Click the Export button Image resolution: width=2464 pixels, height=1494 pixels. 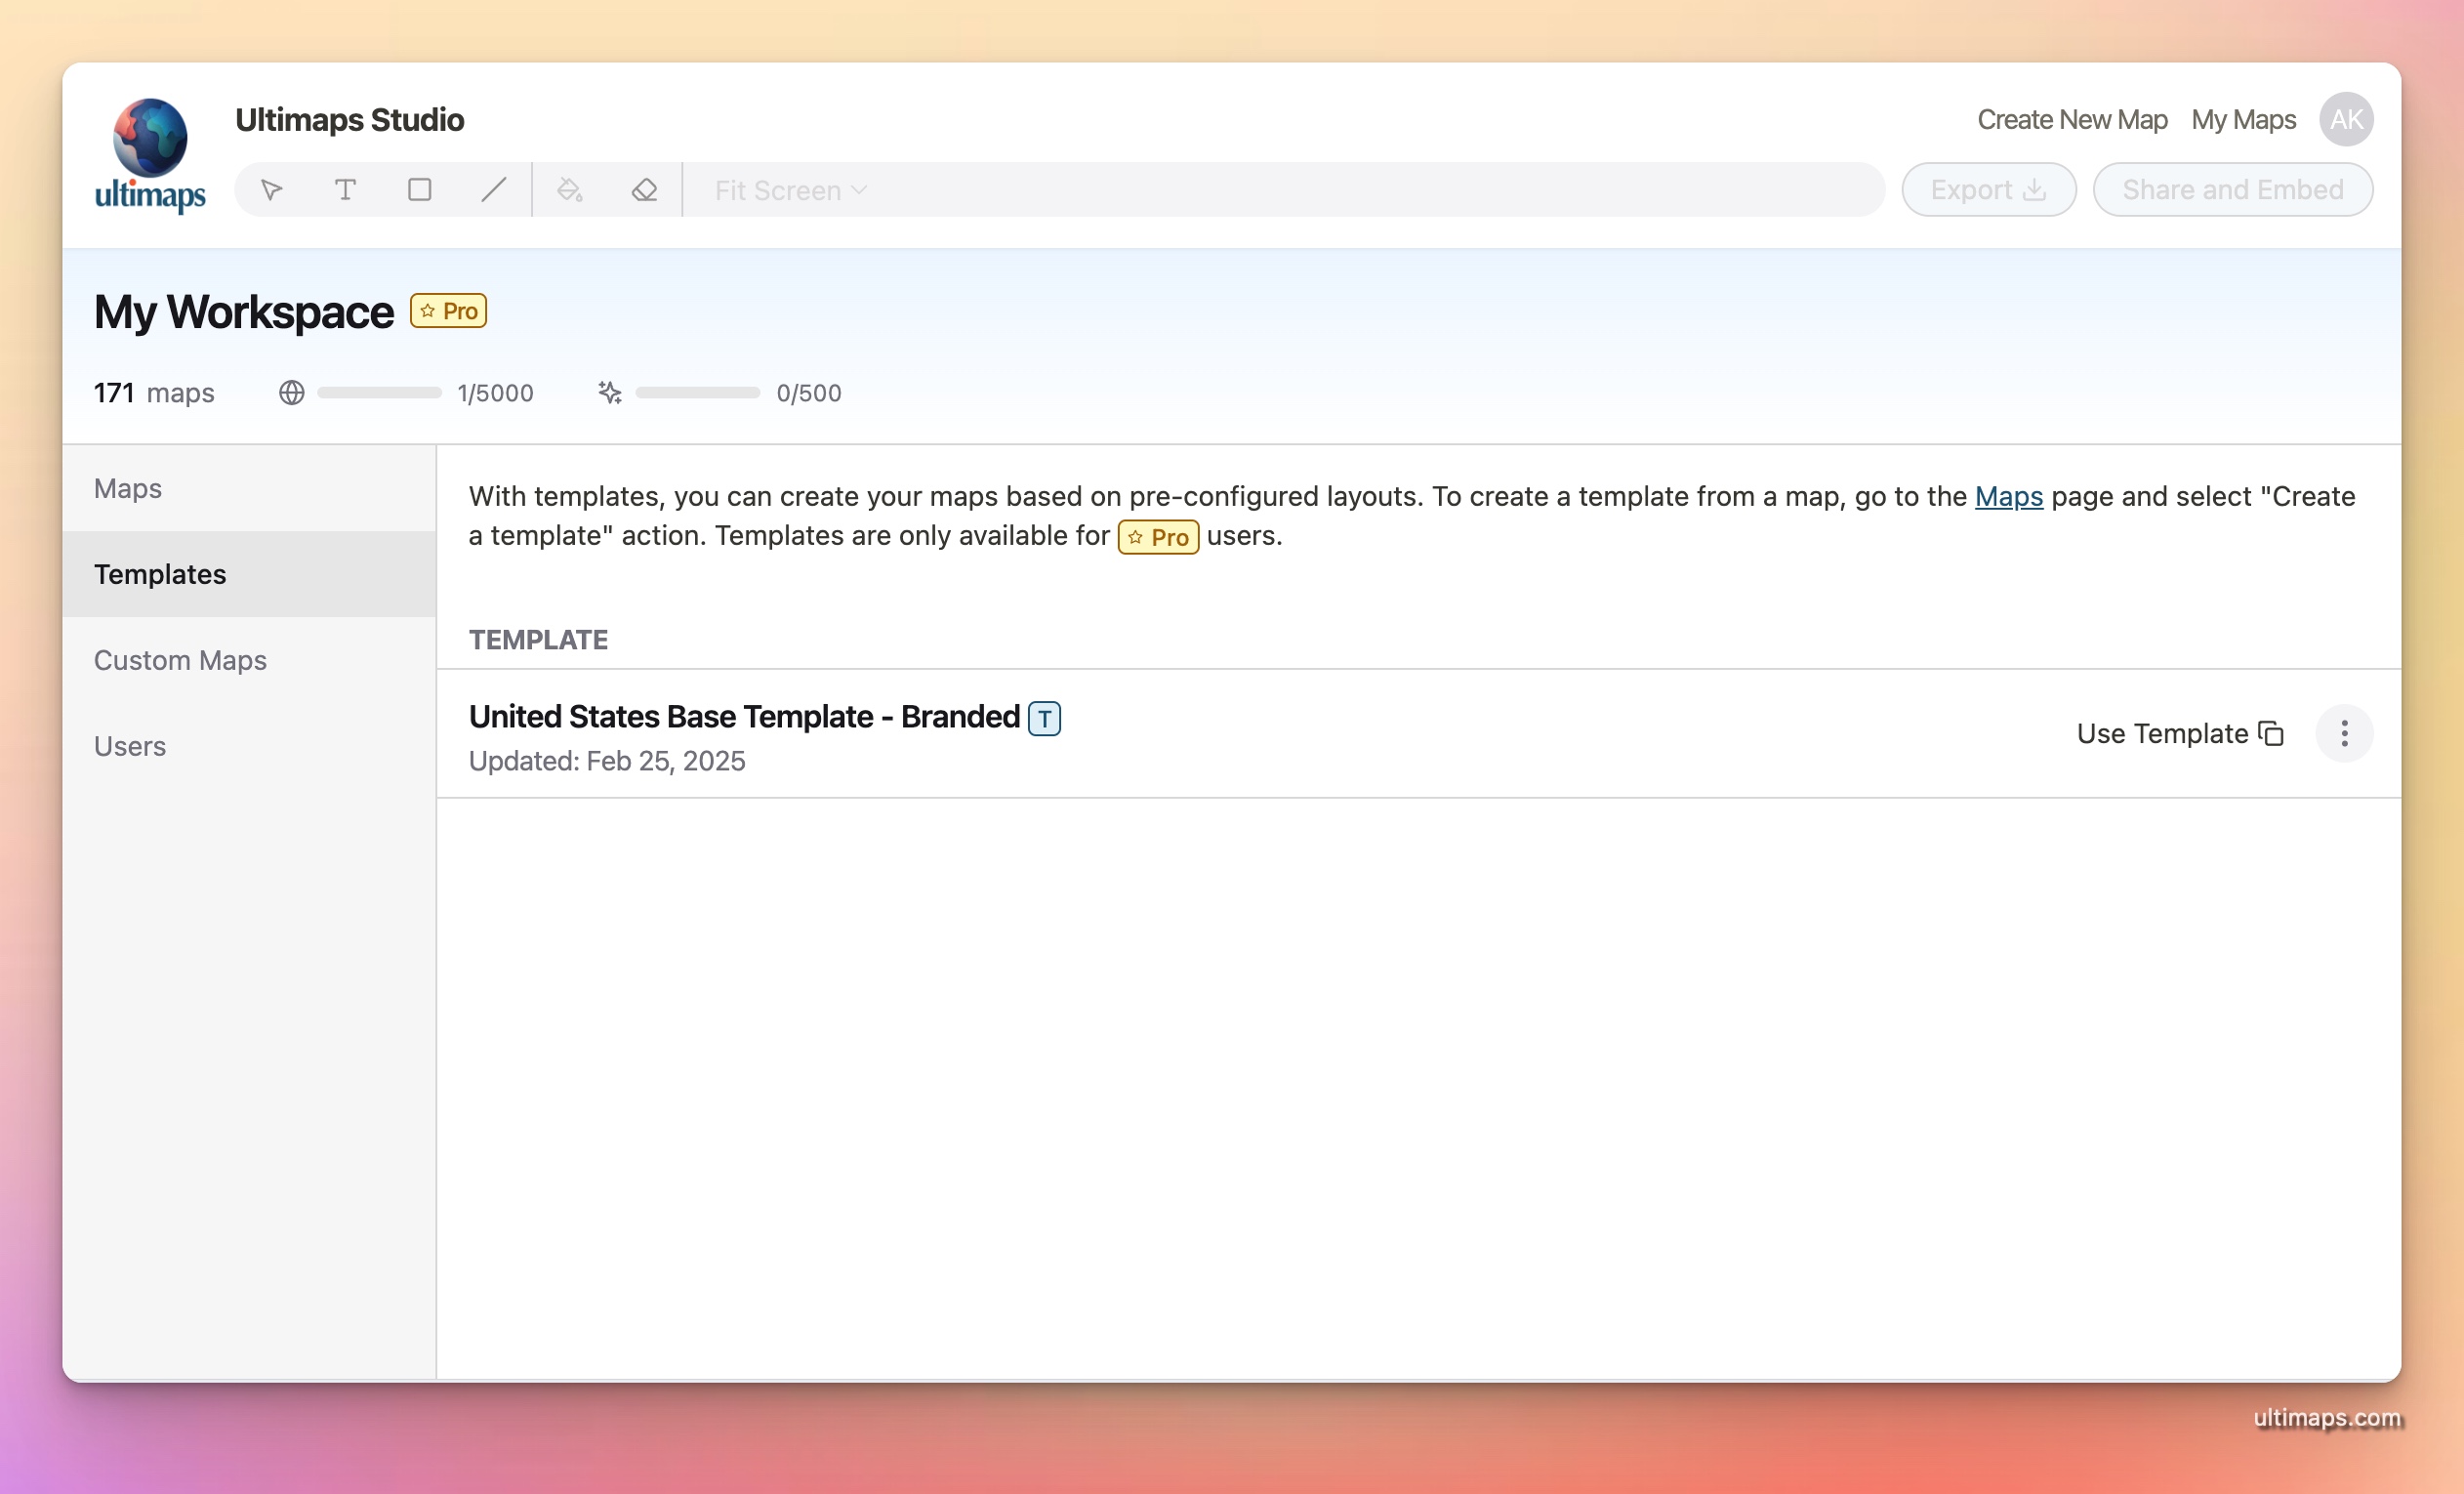1988,190
